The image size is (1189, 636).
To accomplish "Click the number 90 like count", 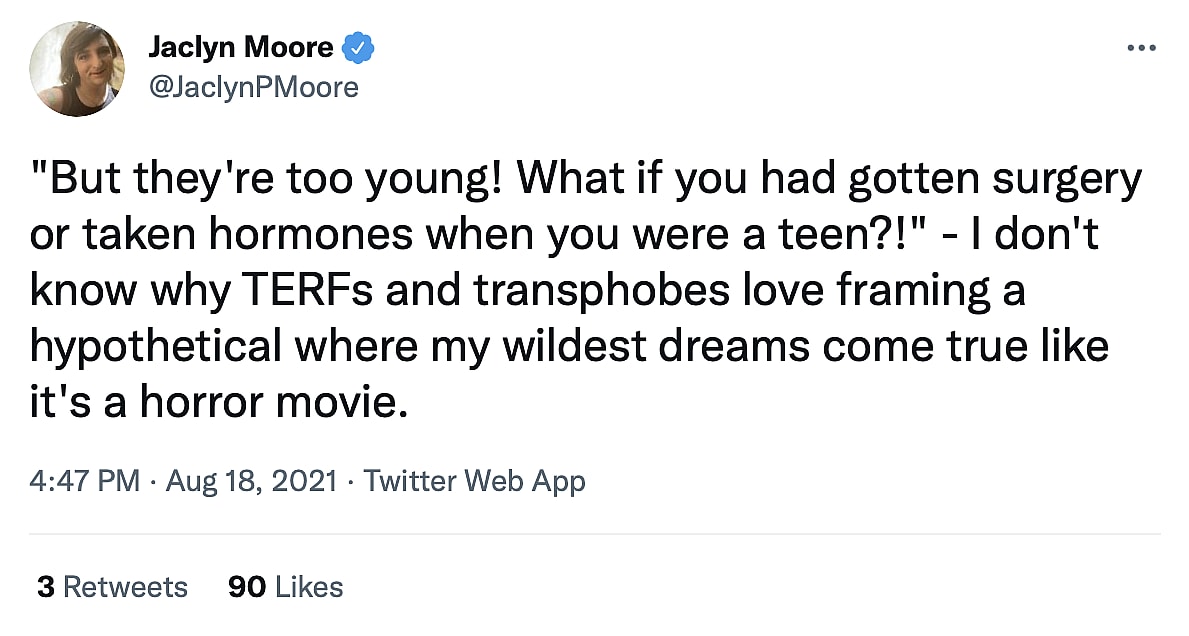I will tap(247, 587).
